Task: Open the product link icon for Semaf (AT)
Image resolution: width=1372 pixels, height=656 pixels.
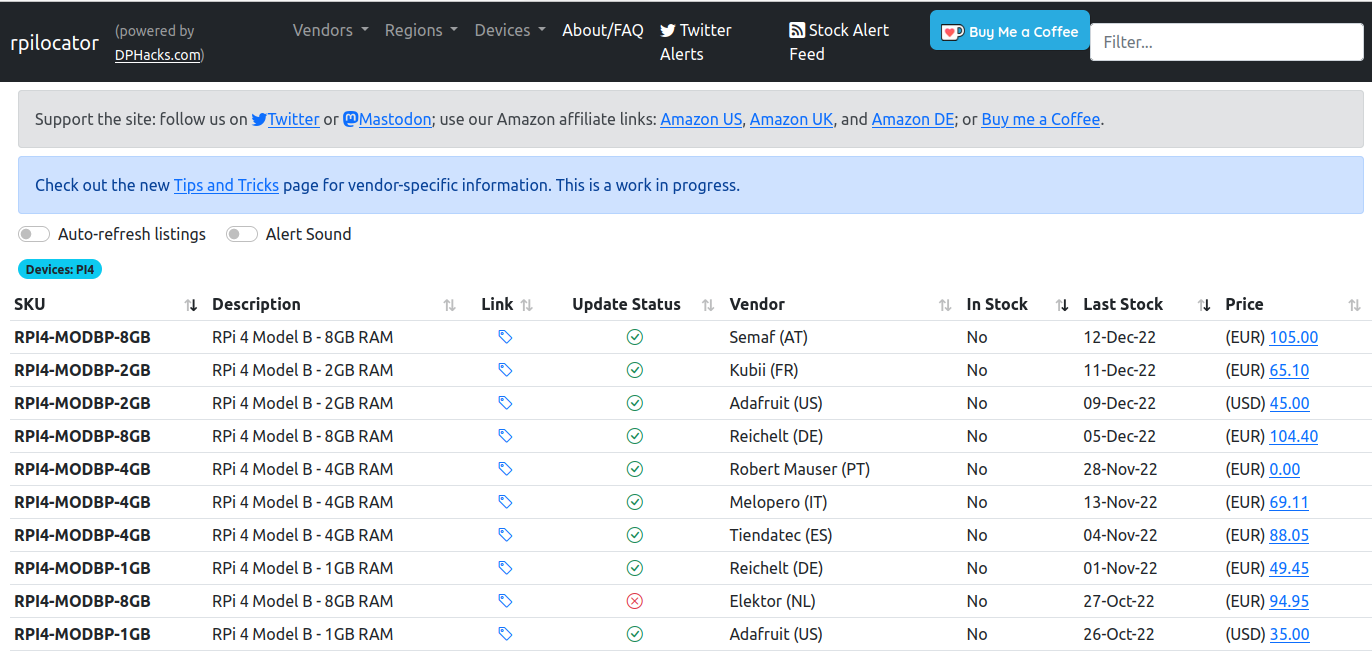Action: pos(505,337)
